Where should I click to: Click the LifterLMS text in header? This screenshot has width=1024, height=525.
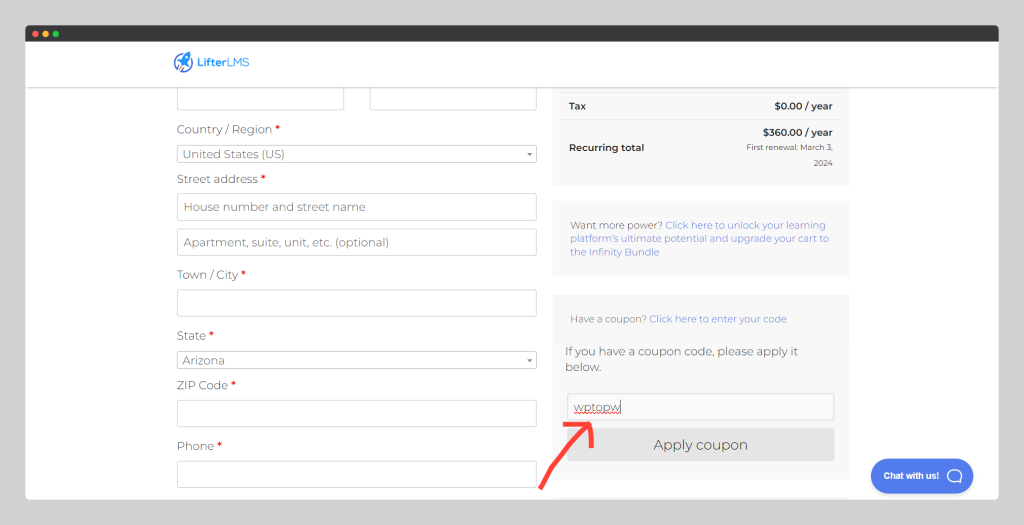[223, 63]
